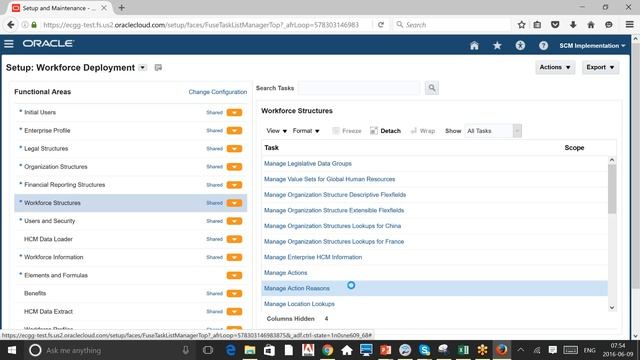Open Windows Start button
Image resolution: width=640 pixels, height=360 pixels.
[x=12, y=350]
